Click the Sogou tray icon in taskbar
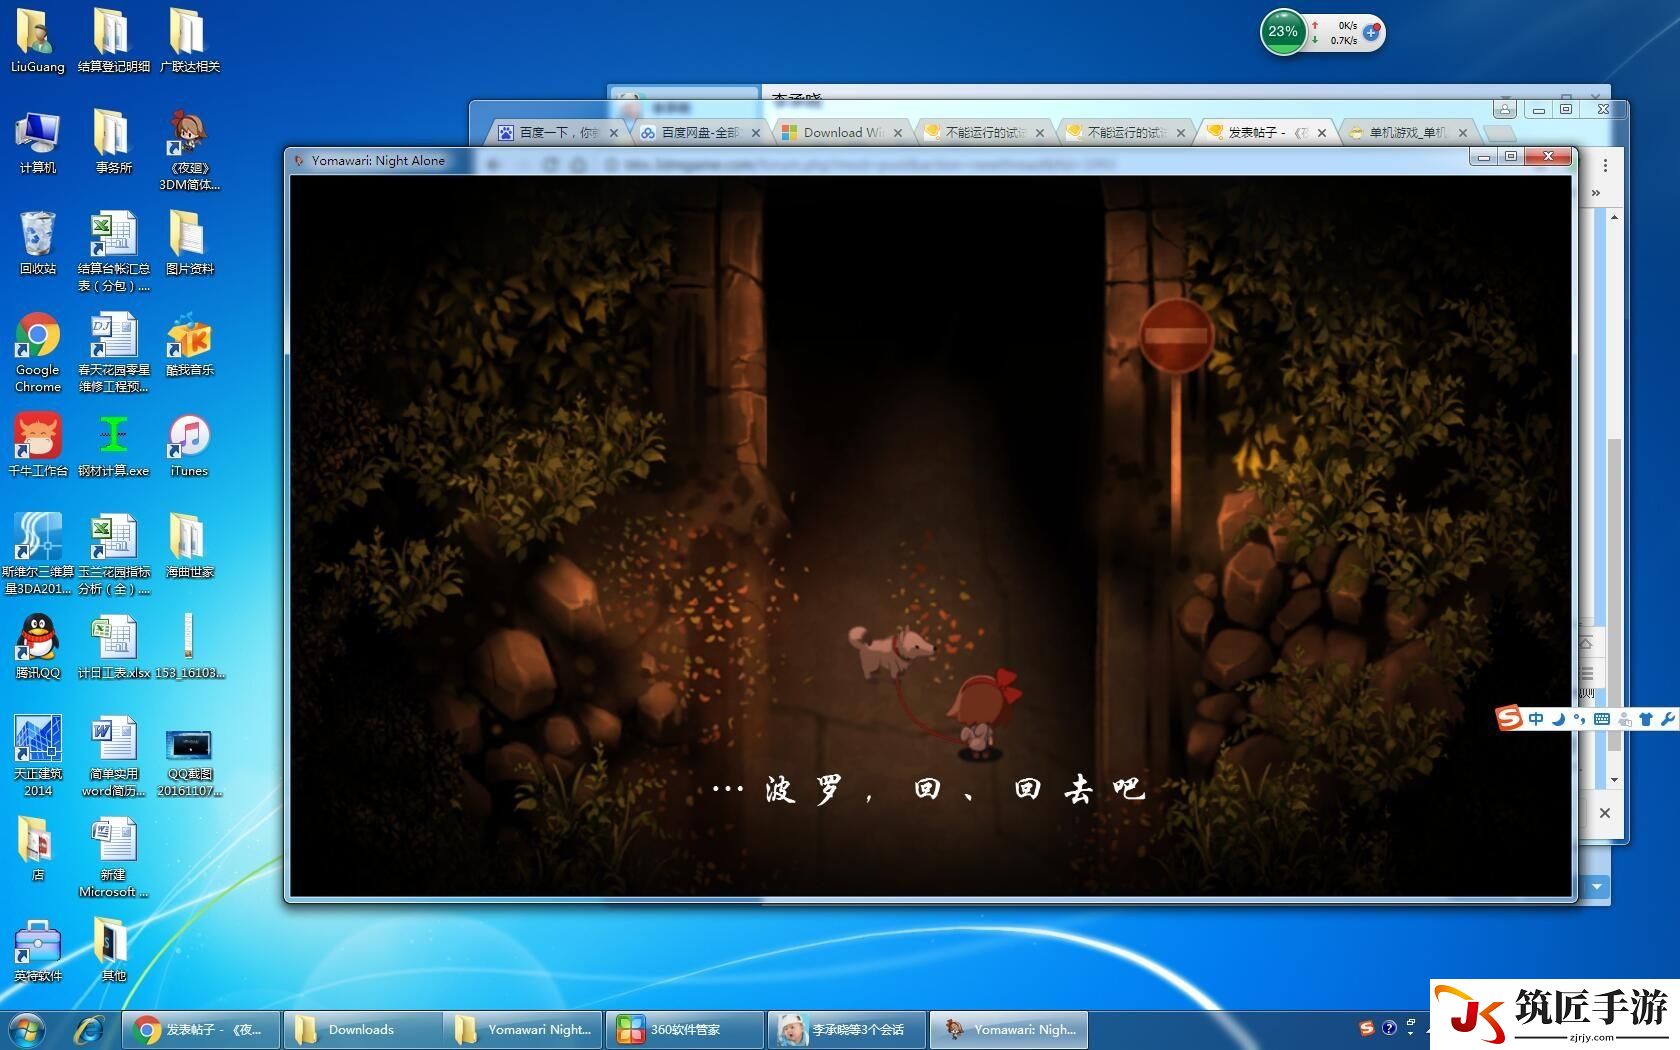This screenshot has height=1050, width=1680. (x=1367, y=1028)
